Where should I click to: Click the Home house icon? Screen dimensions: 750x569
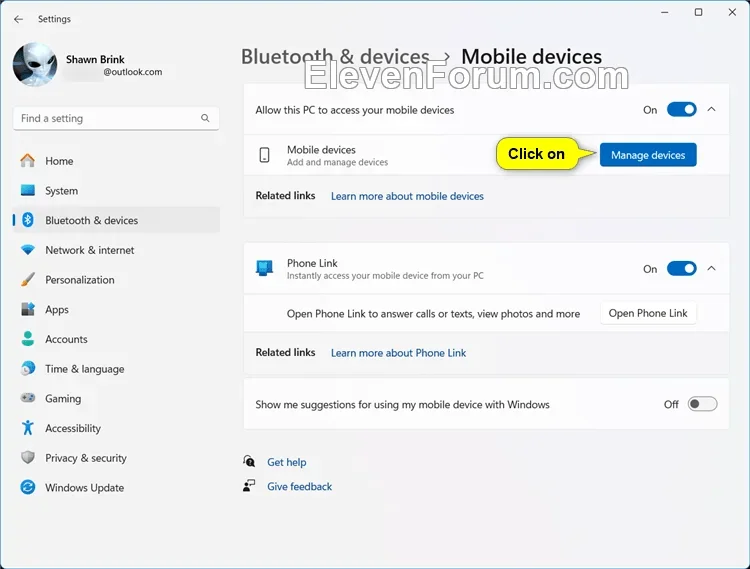coord(28,161)
